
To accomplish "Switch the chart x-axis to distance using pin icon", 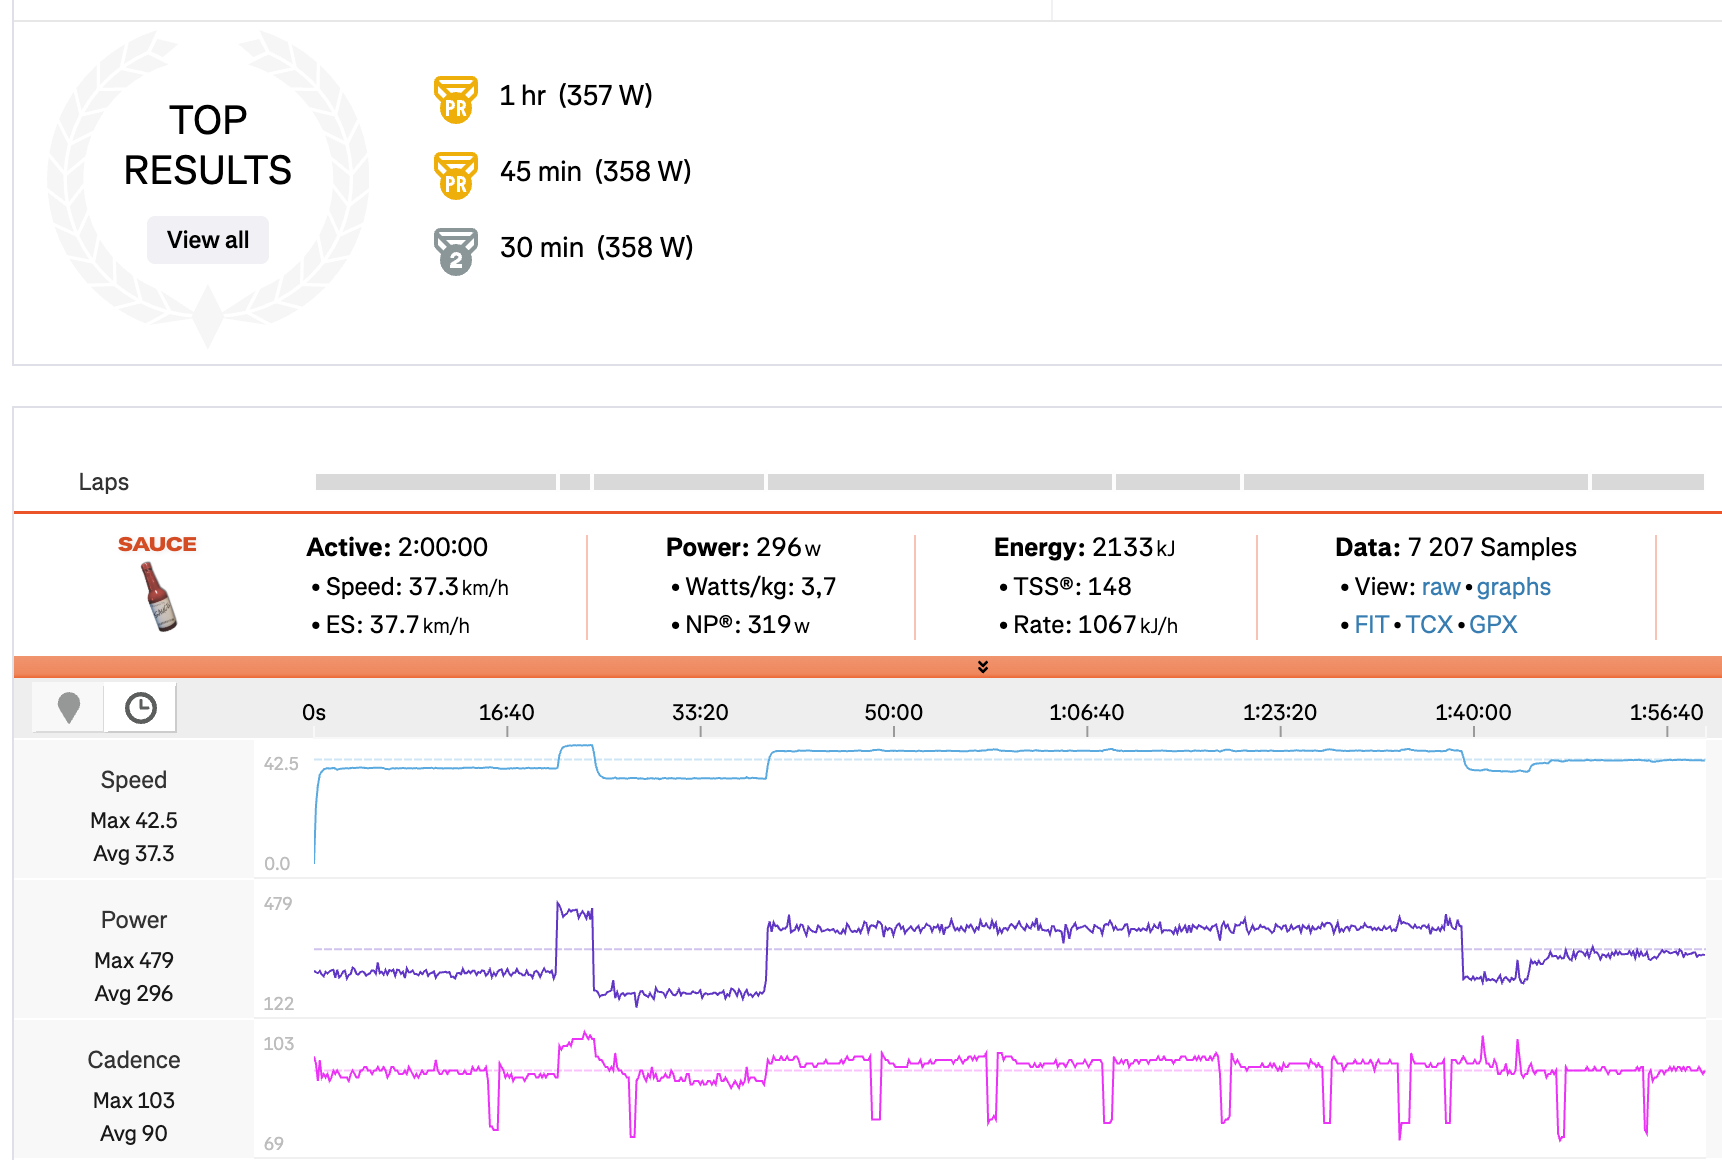I will pyautogui.click(x=69, y=708).
